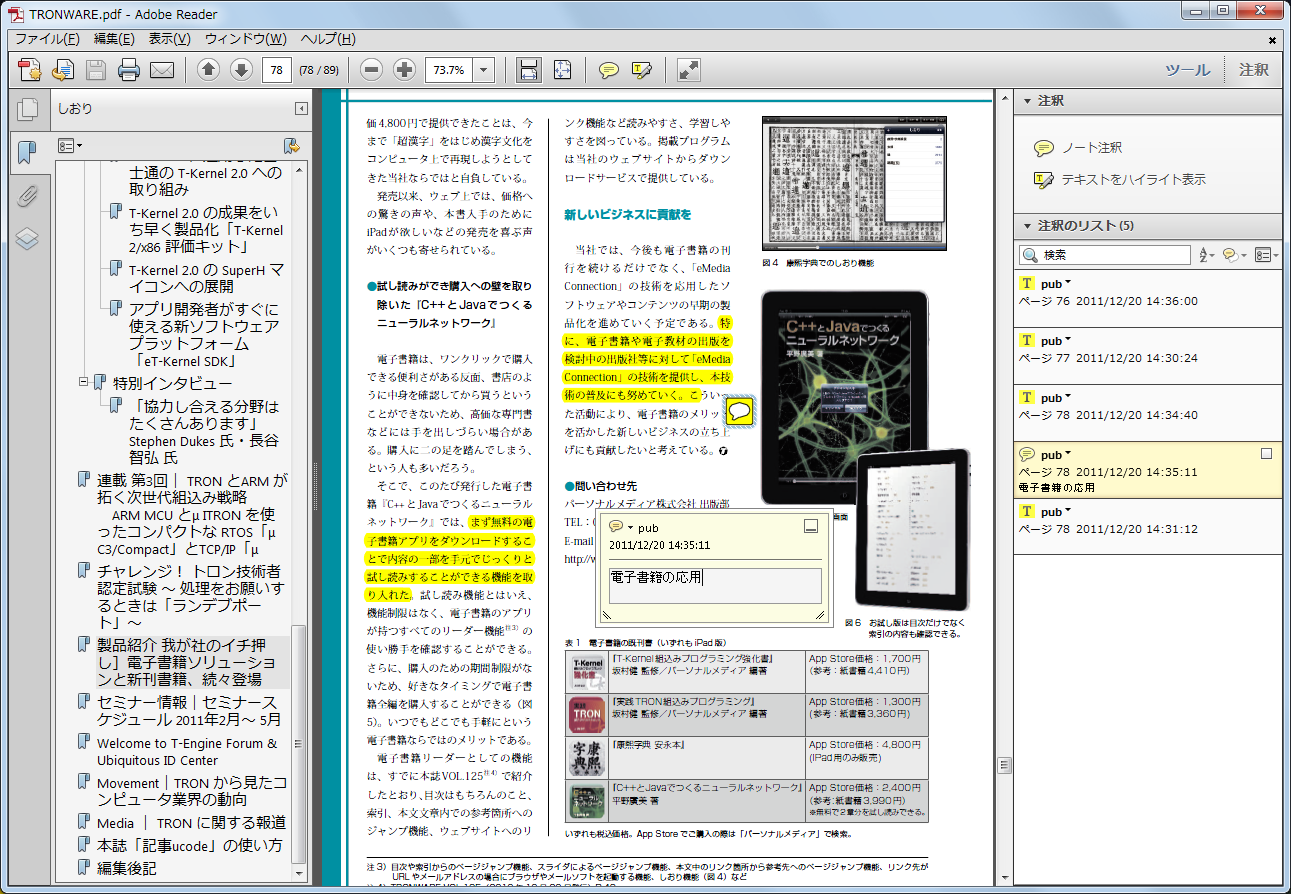
Task: Open bookmark セミナー情報 schedule
Action: coord(188,711)
